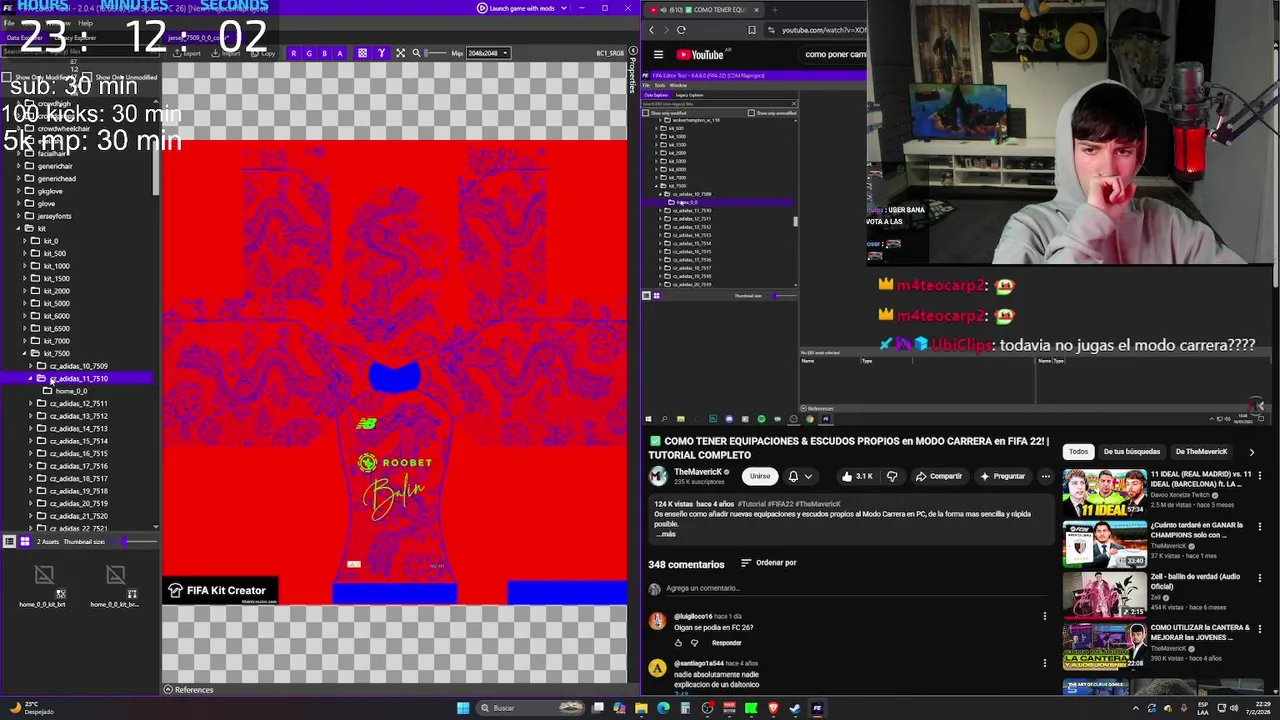Screen dimensions: 1280x720
Task: Open the Help menu in FIFA Editor
Action: pyautogui.click(x=85, y=23)
